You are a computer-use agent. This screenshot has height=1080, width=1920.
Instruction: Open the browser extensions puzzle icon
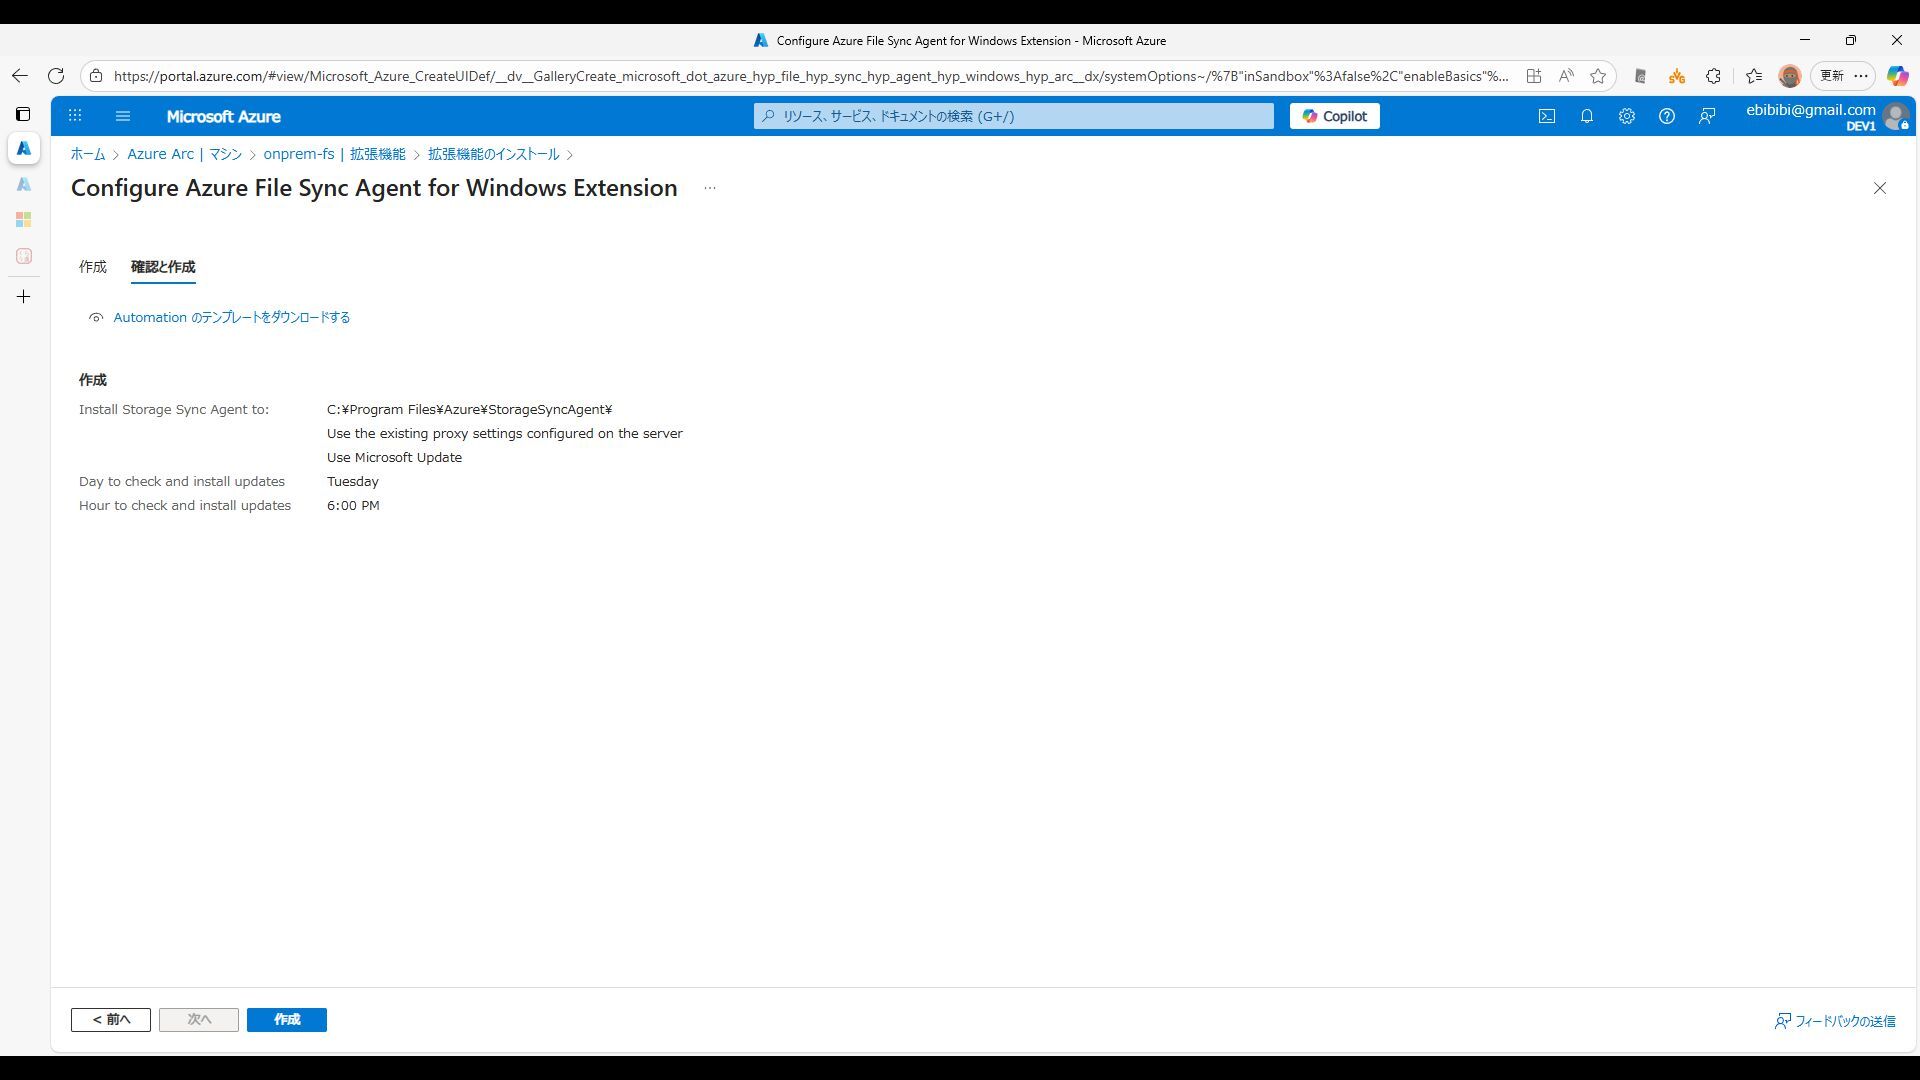tap(1713, 76)
